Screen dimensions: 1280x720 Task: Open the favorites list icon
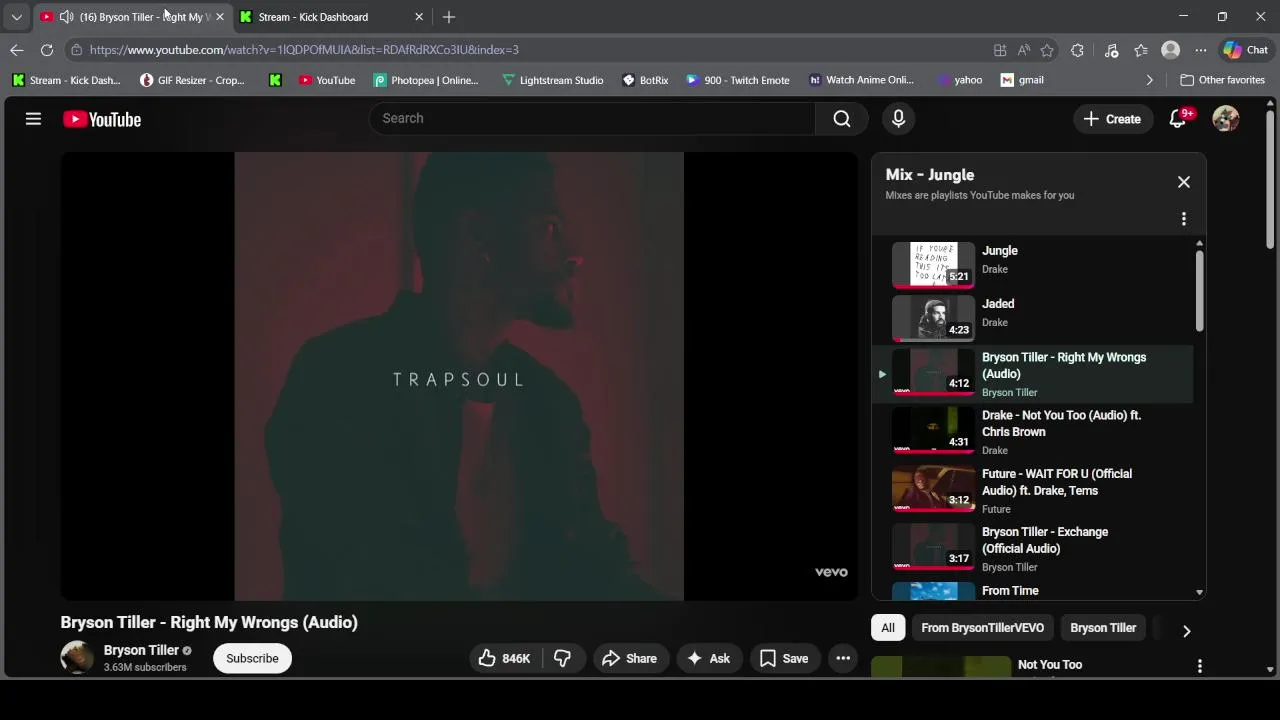coord(1141,50)
